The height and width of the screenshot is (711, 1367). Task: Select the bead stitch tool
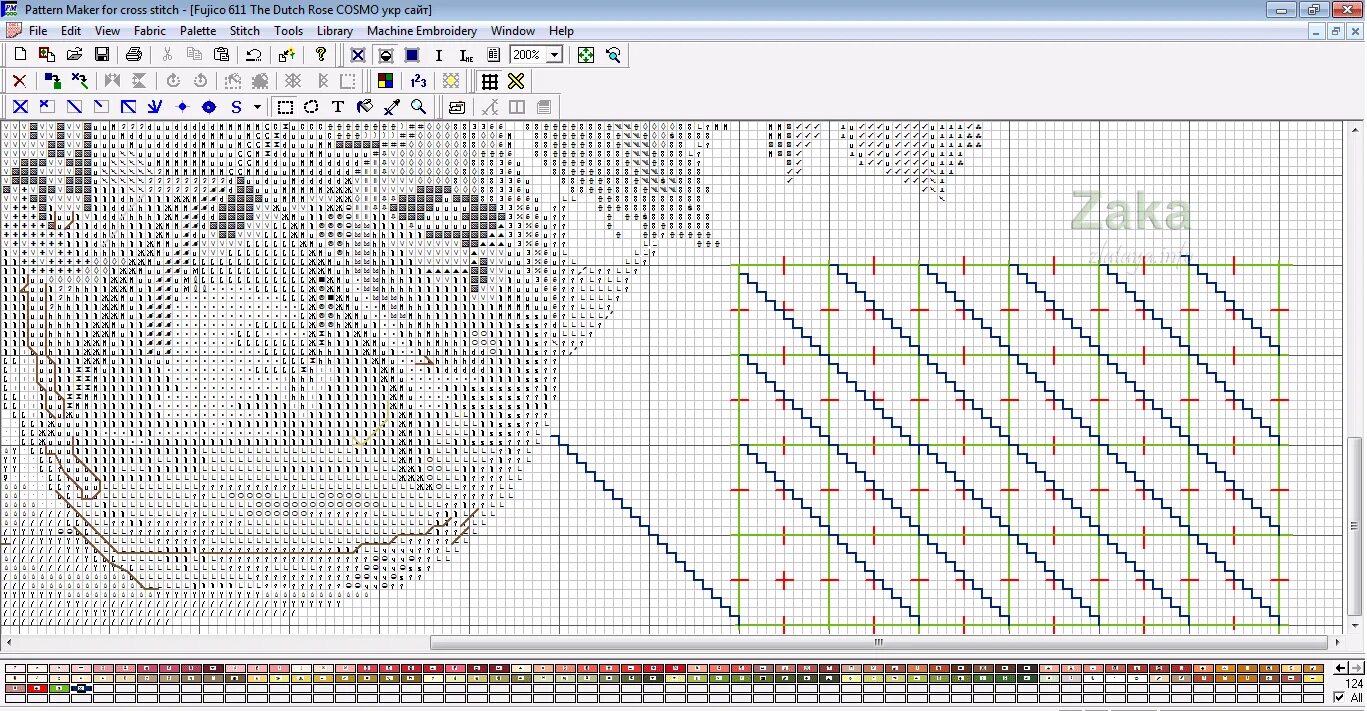(209, 107)
